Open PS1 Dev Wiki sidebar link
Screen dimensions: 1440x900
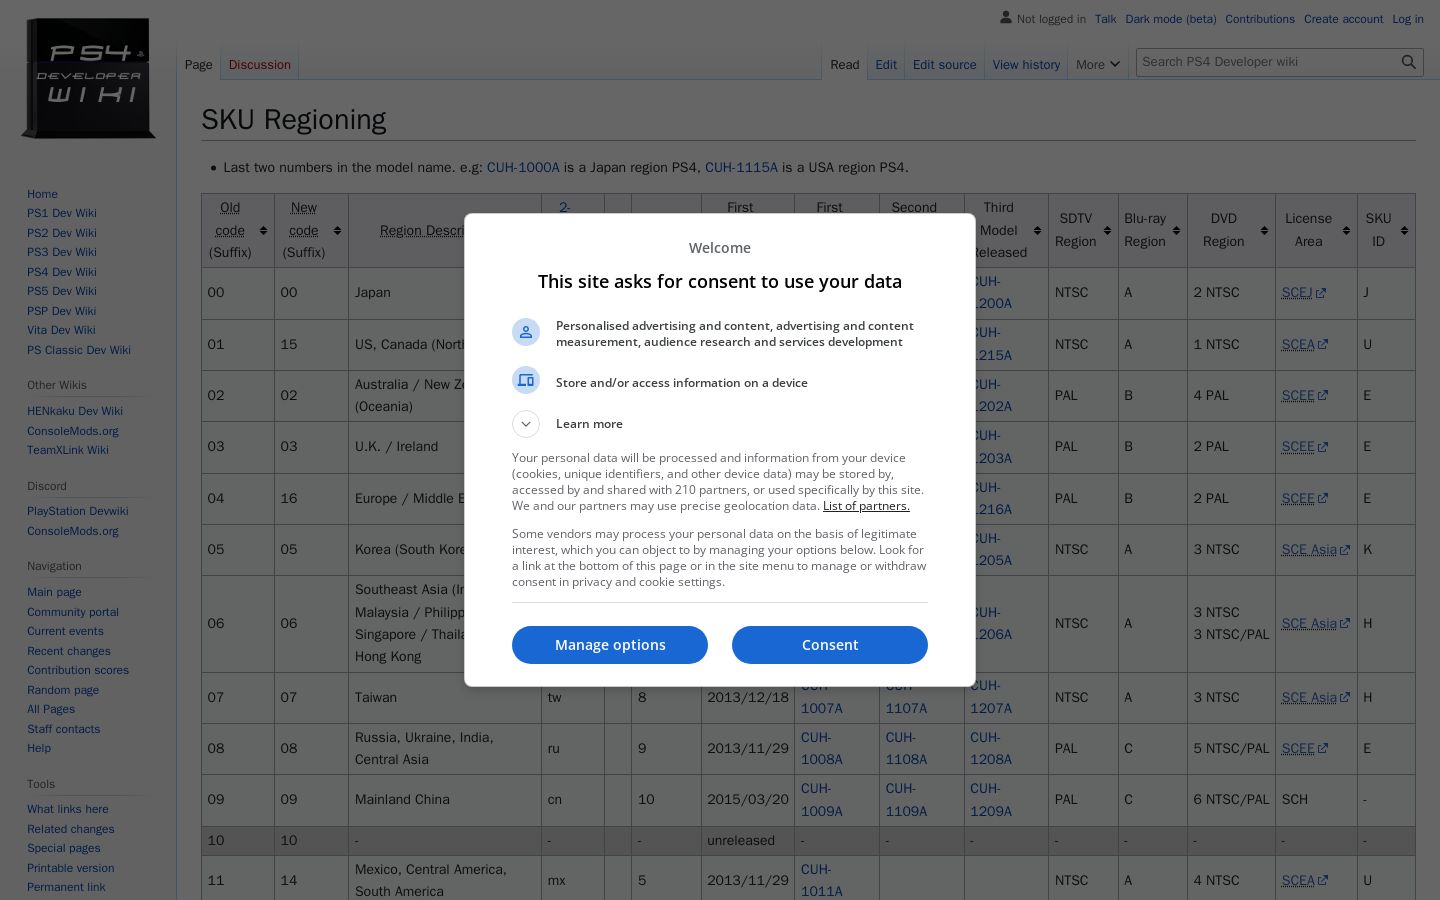tap(62, 213)
